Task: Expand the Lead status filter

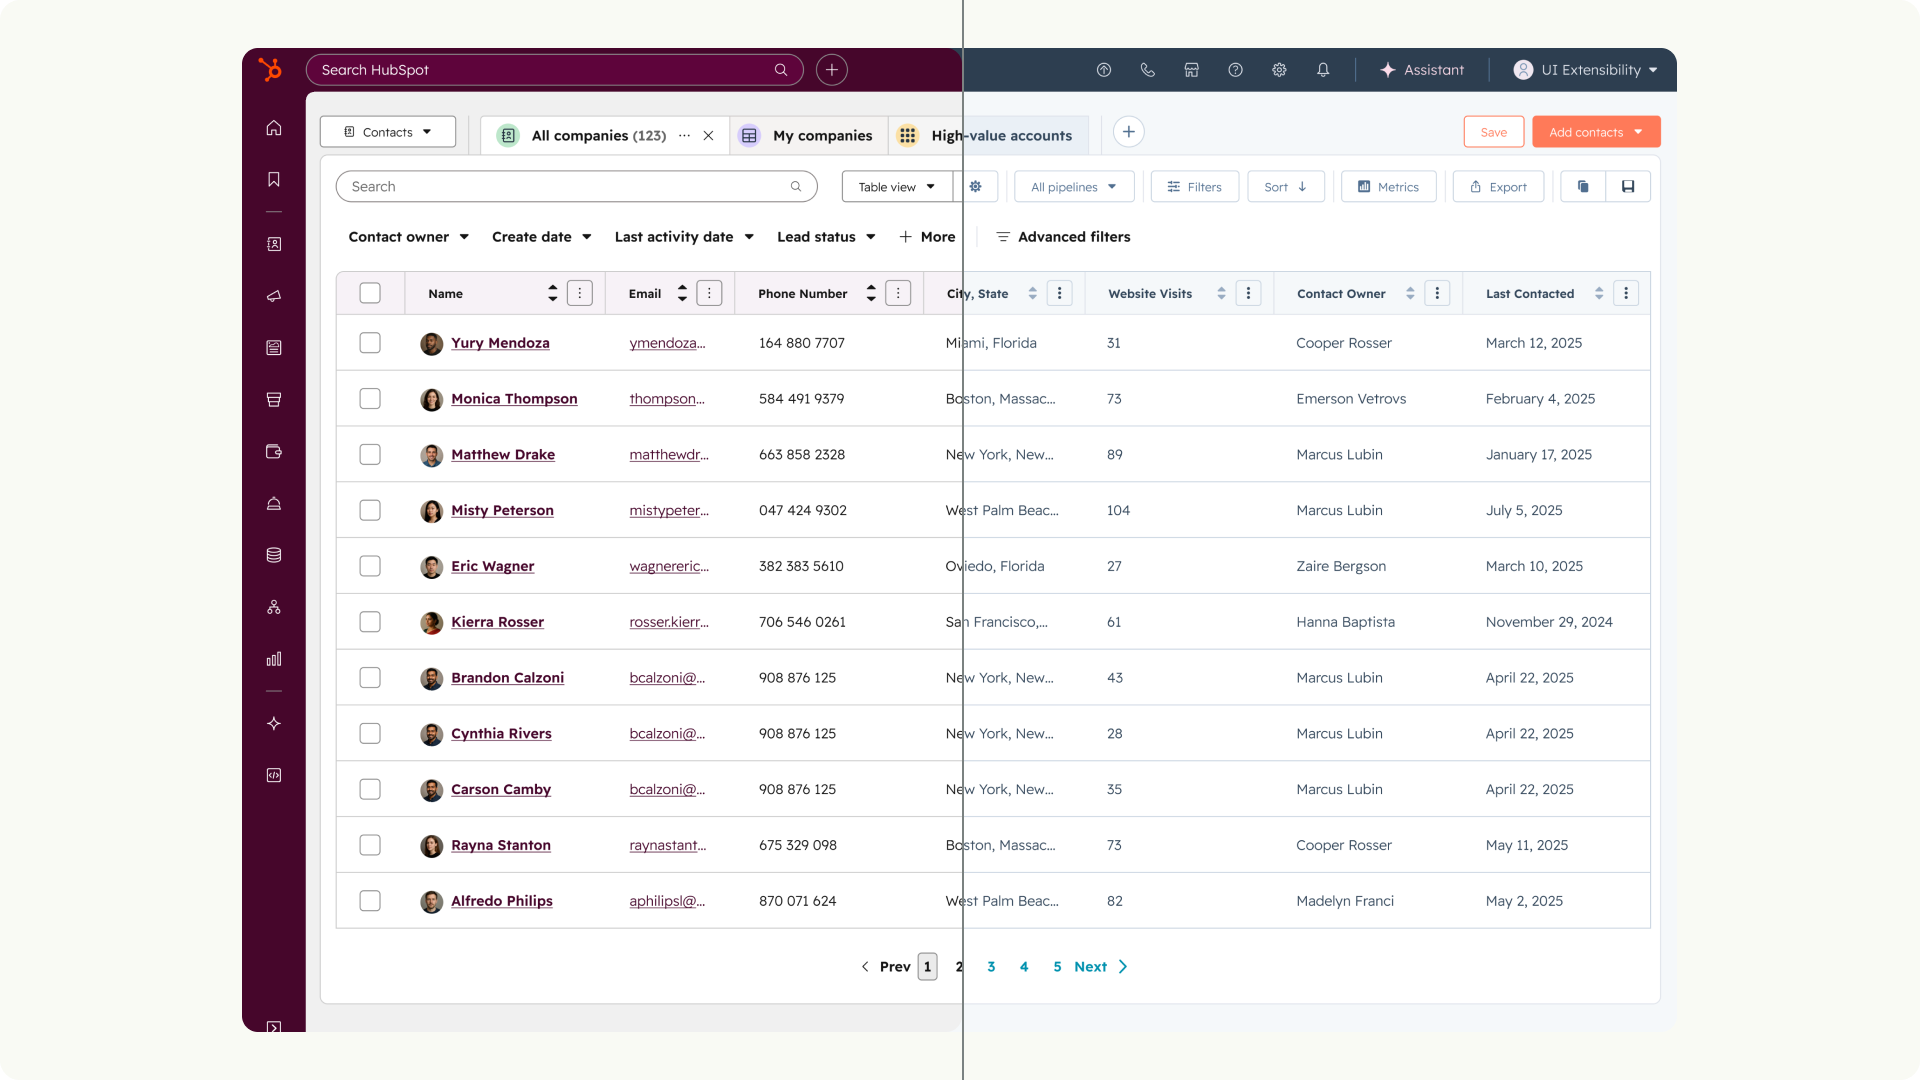Action: (x=826, y=237)
